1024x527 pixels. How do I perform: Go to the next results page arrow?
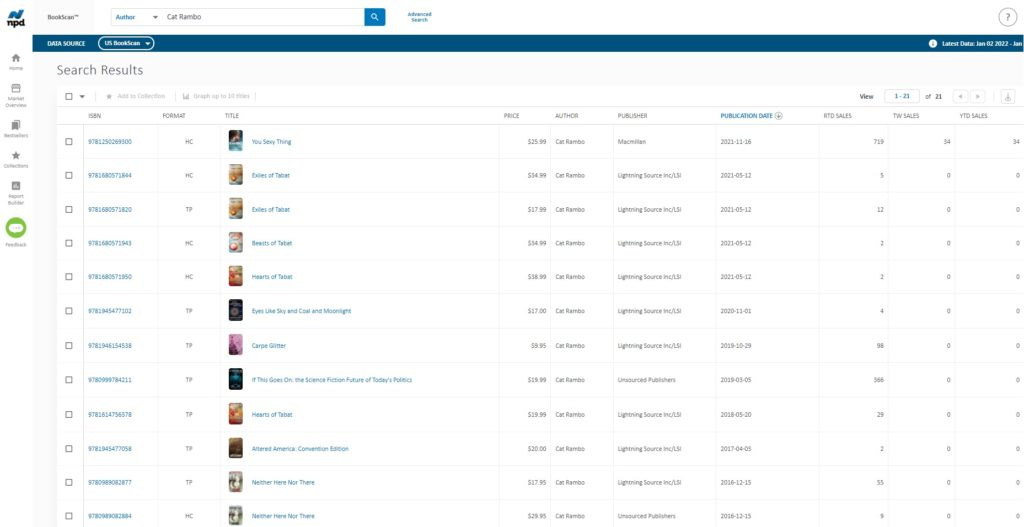[978, 97]
